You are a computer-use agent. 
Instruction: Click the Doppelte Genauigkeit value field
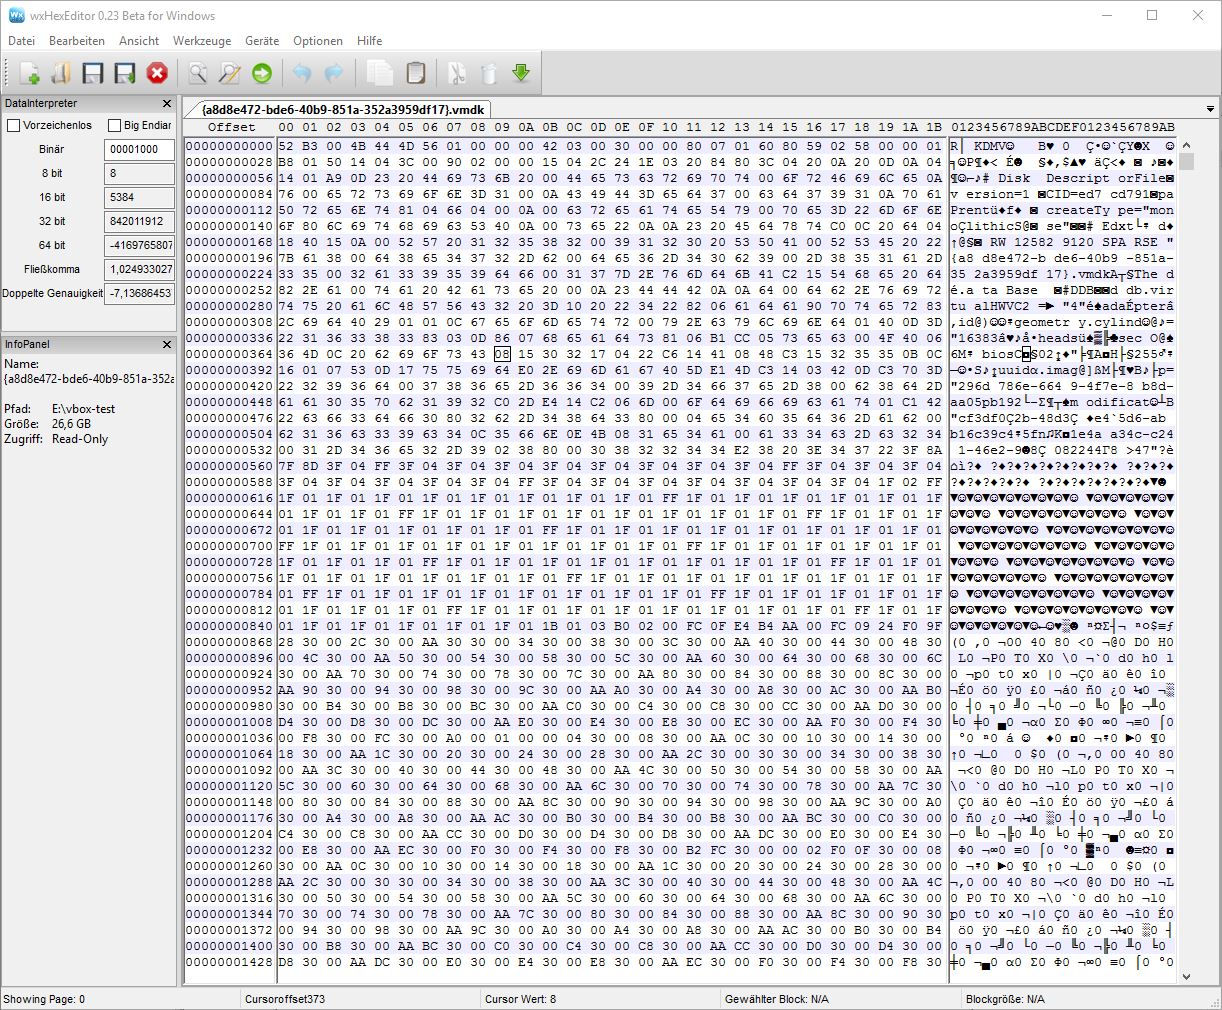(139, 293)
